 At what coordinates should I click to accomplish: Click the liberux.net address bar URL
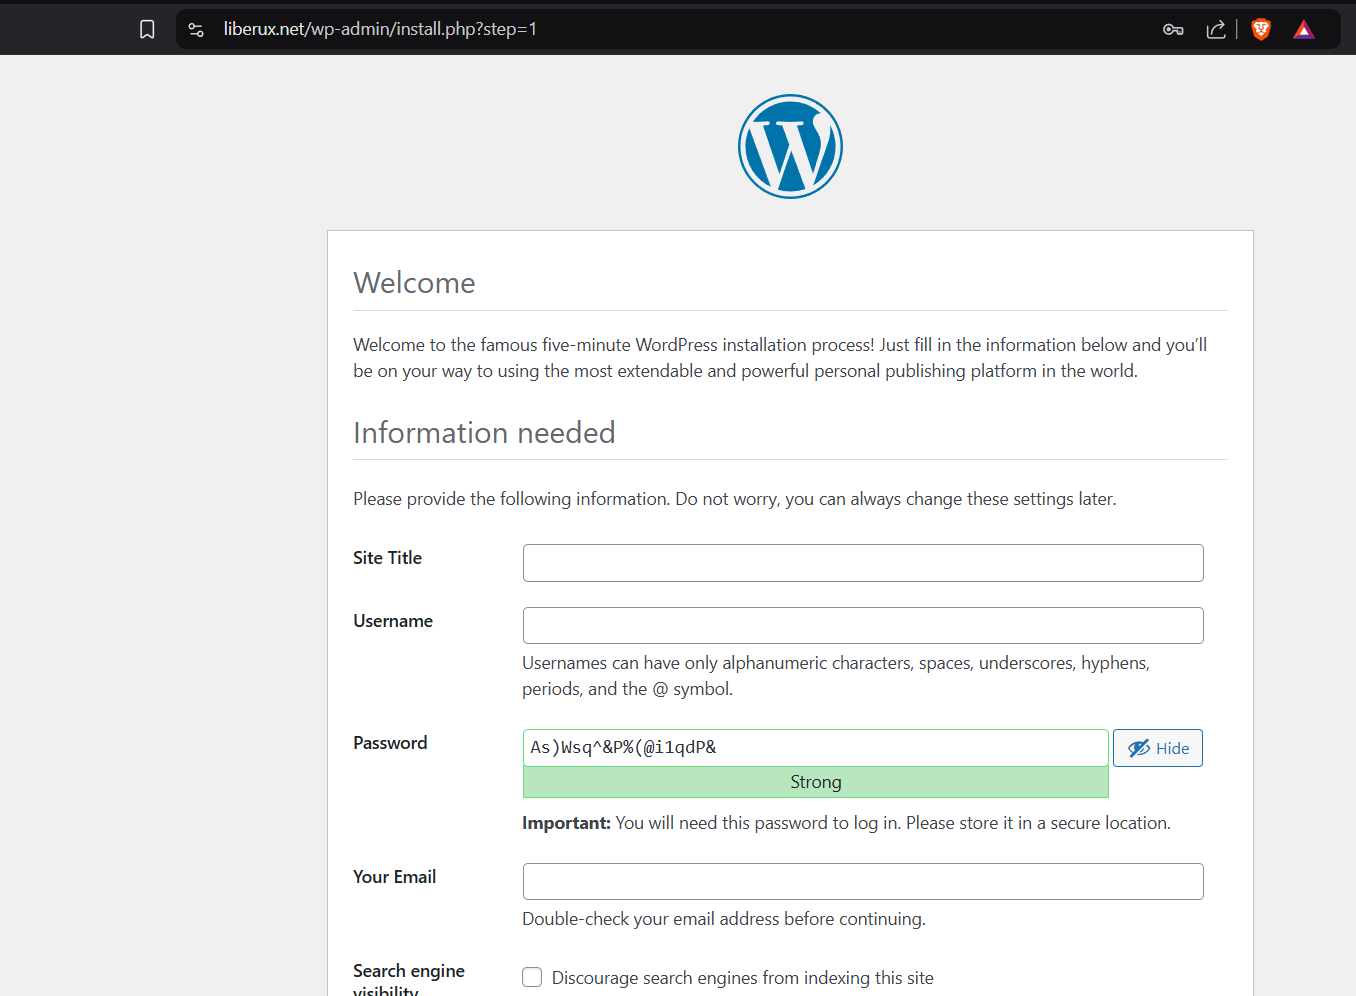point(380,29)
